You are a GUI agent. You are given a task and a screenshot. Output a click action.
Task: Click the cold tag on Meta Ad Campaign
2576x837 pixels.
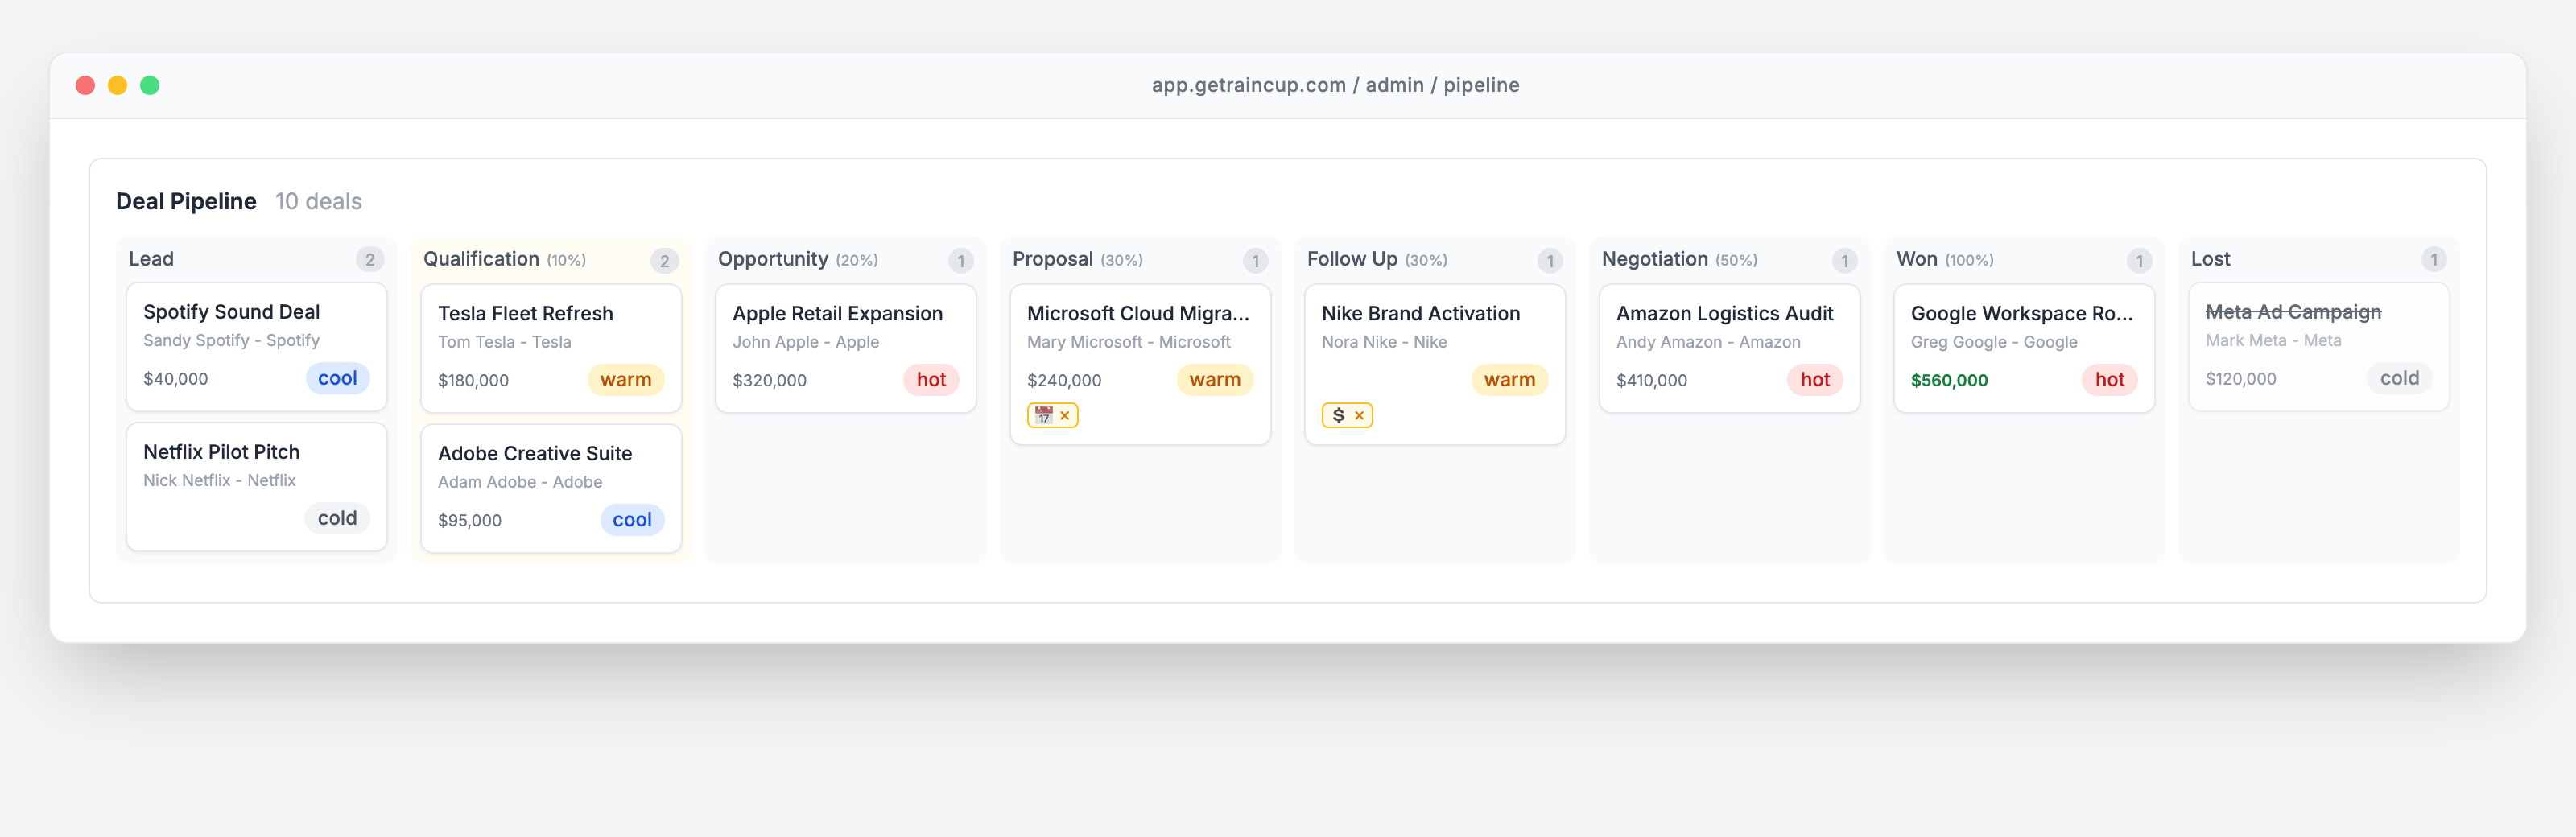2399,378
